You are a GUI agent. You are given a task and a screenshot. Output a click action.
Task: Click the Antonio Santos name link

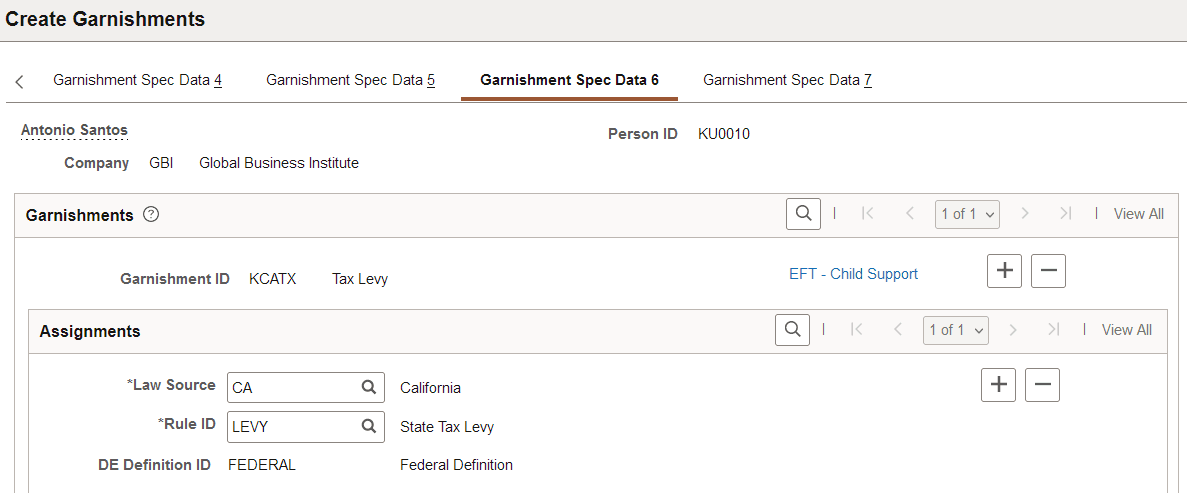(74, 130)
